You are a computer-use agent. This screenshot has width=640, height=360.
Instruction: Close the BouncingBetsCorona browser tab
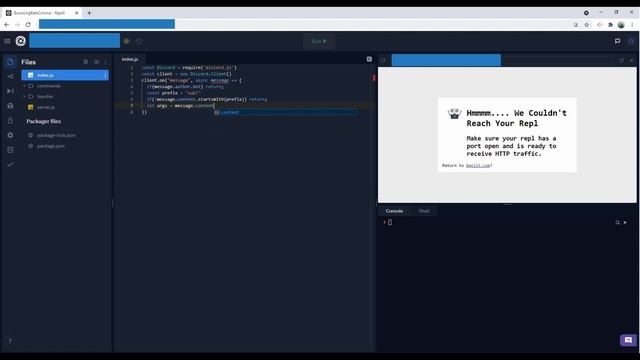[76, 13]
